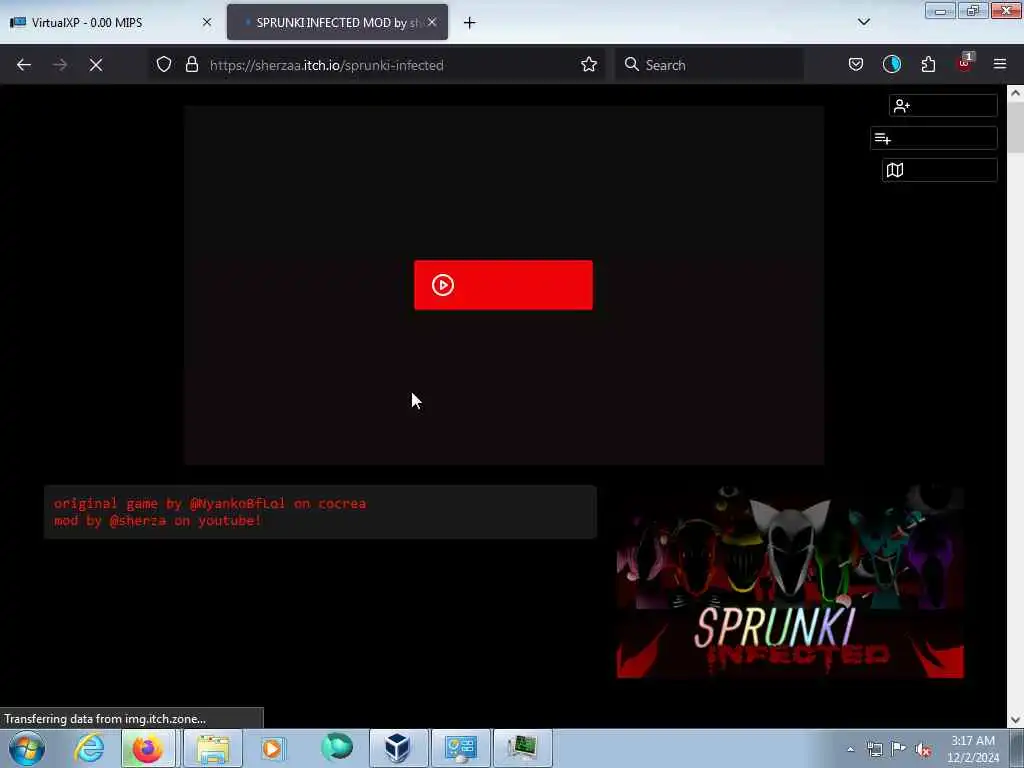
Task: Click the follow user button
Action: (942, 106)
